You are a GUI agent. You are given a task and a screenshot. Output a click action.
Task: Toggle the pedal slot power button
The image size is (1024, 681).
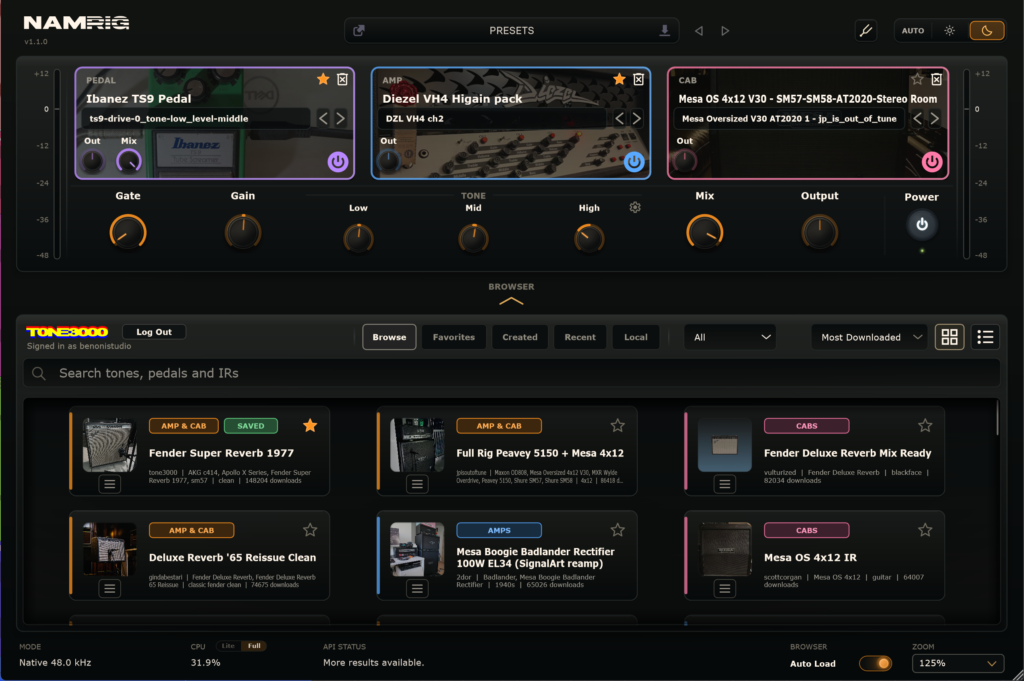coord(338,161)
